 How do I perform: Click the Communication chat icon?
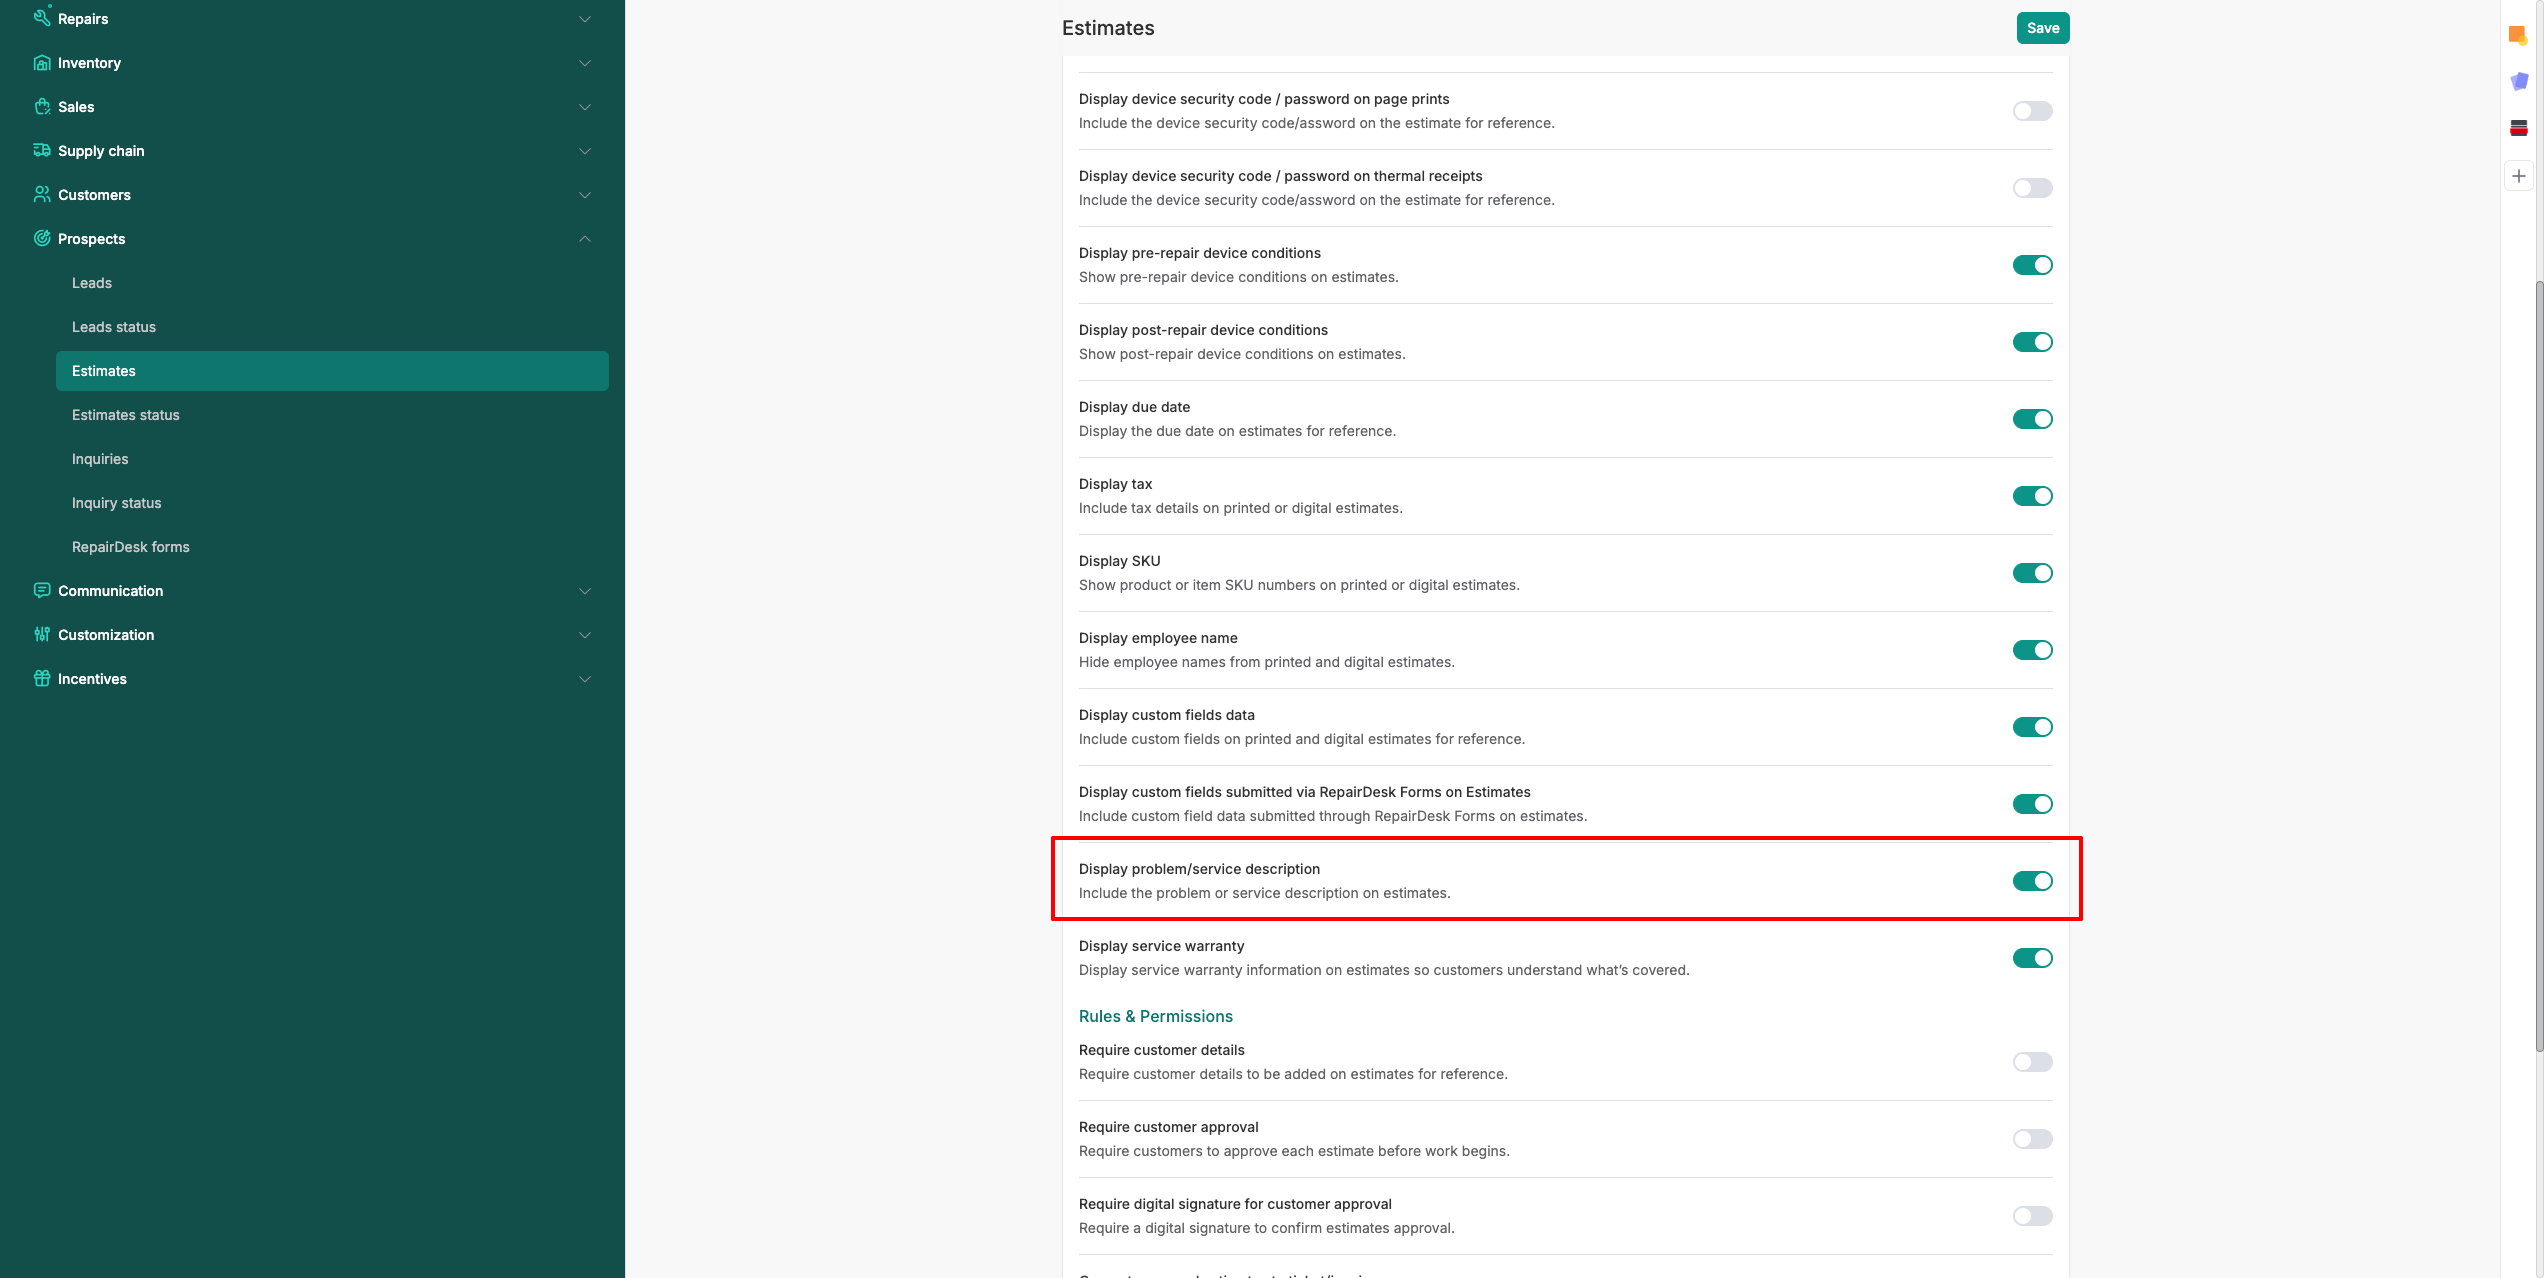coord(42,591)
